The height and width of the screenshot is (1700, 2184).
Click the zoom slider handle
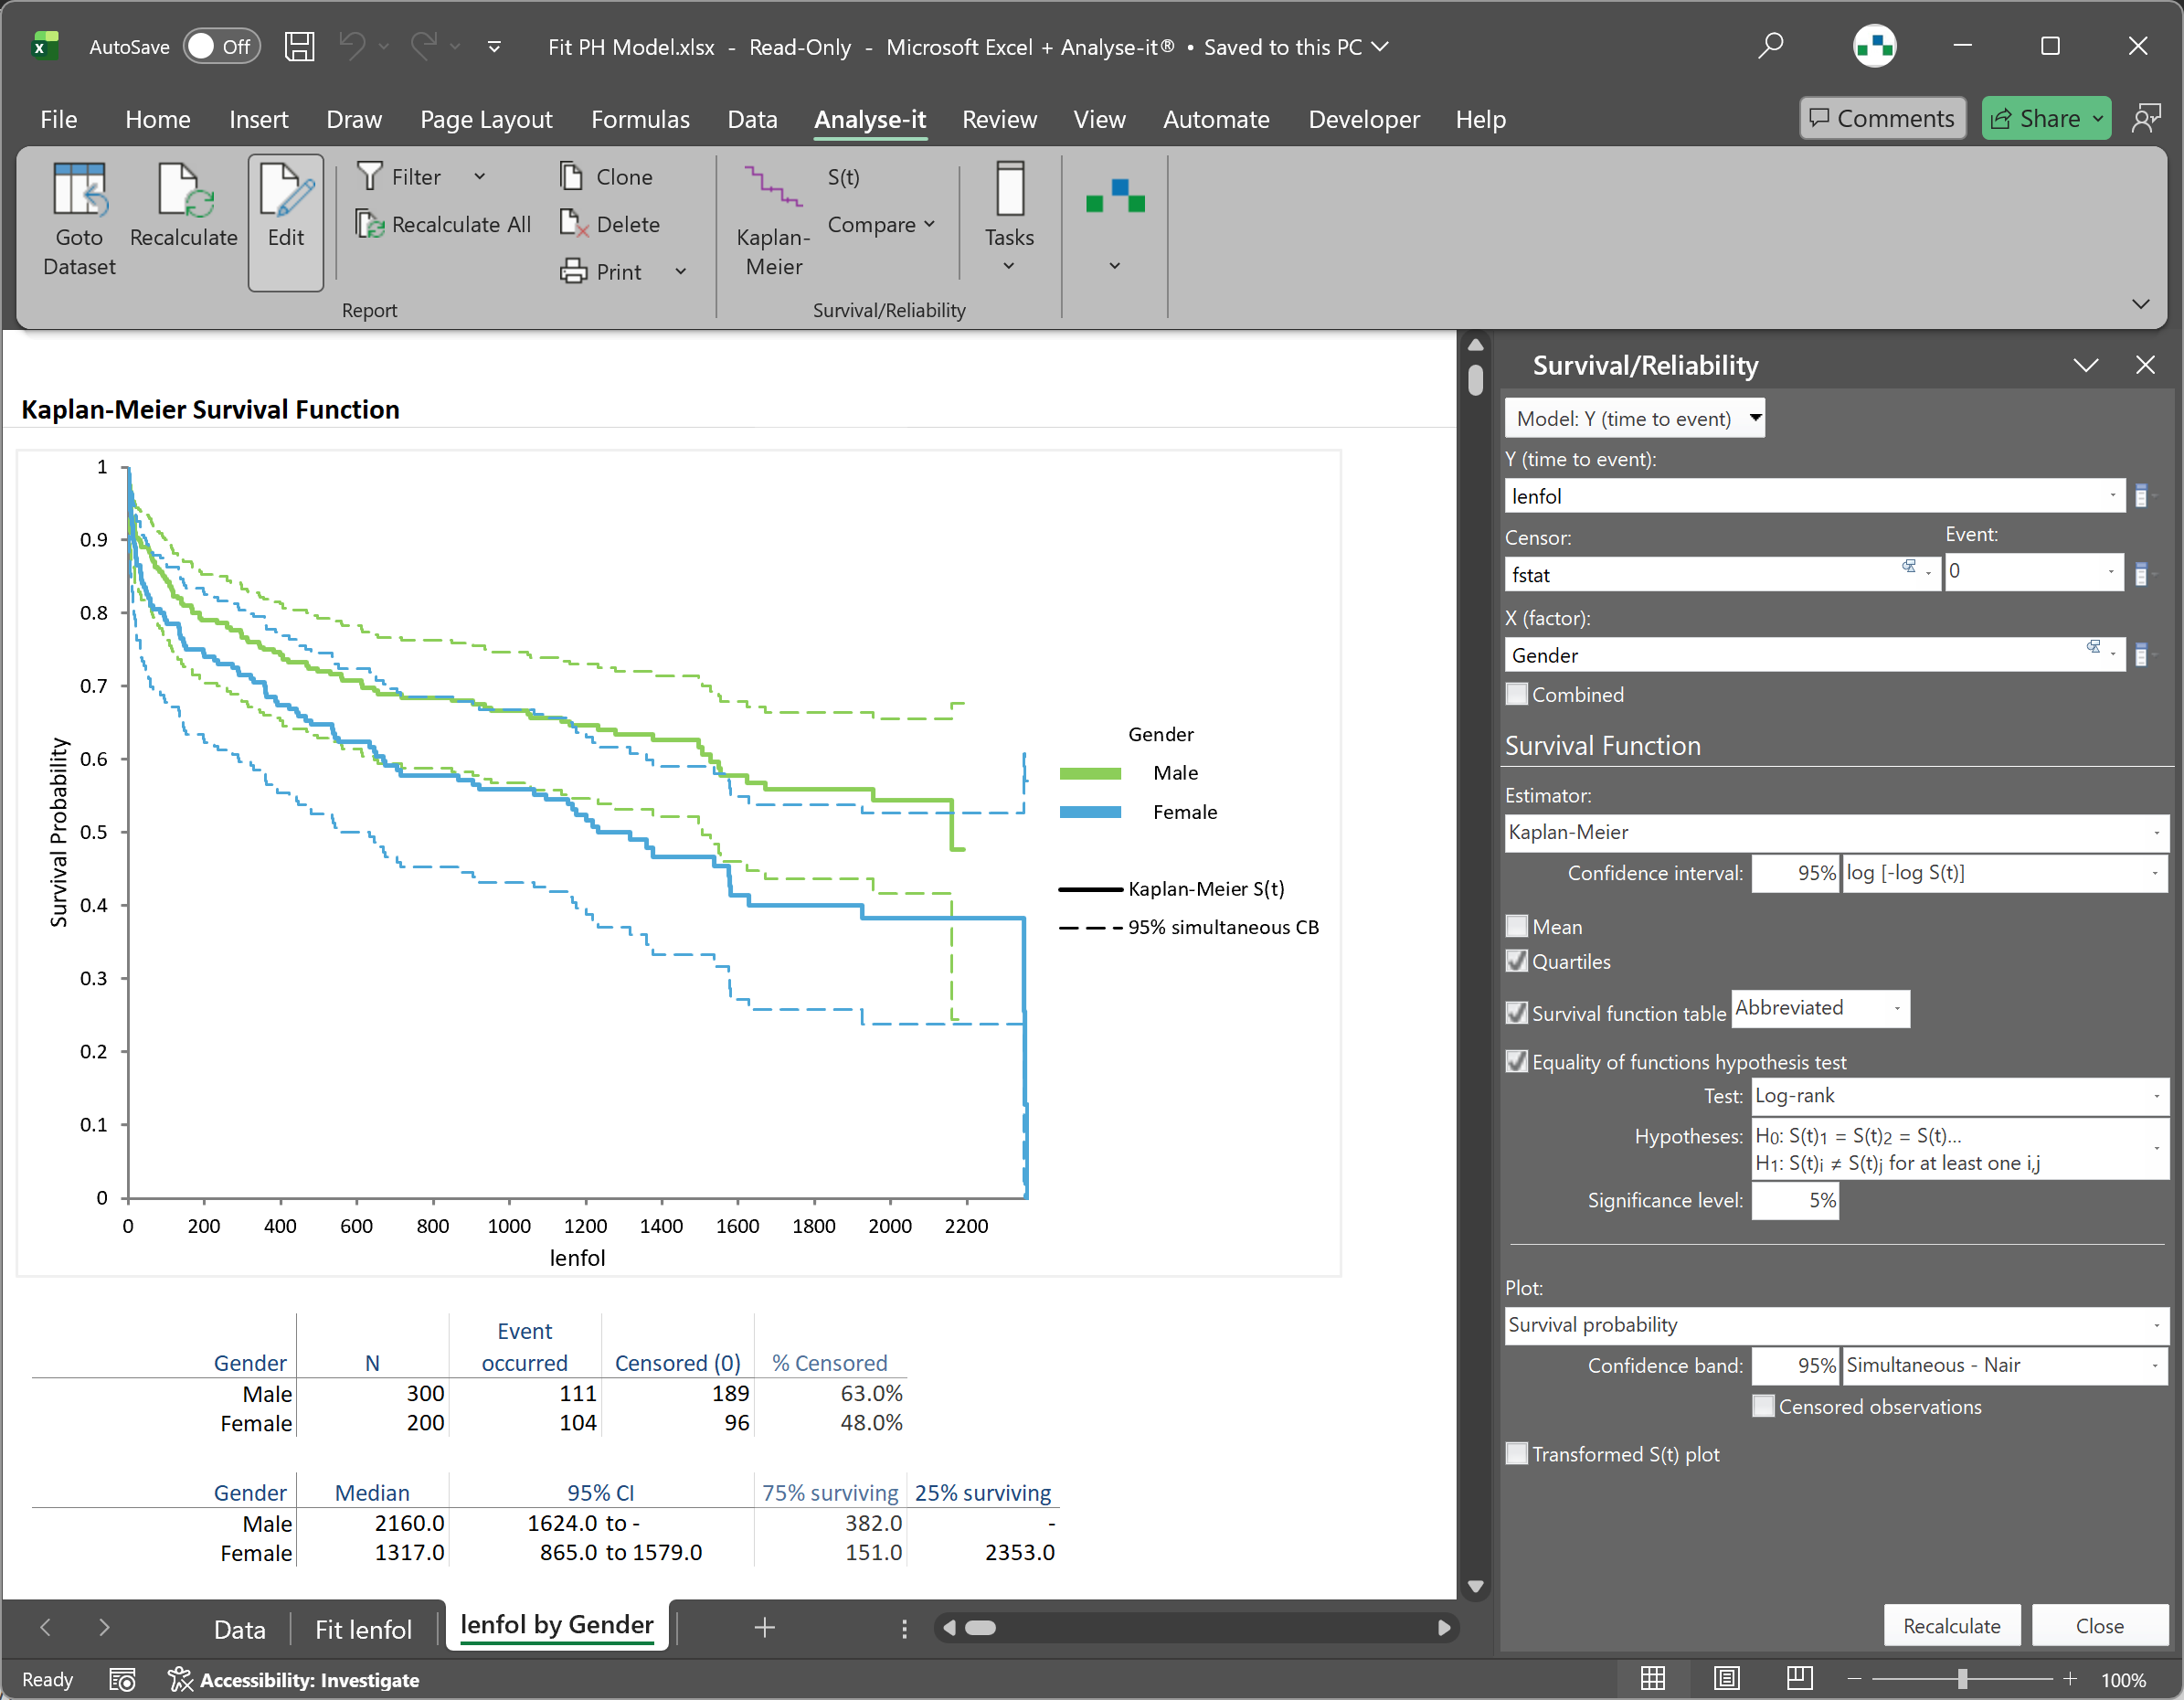(1962, 1679)
